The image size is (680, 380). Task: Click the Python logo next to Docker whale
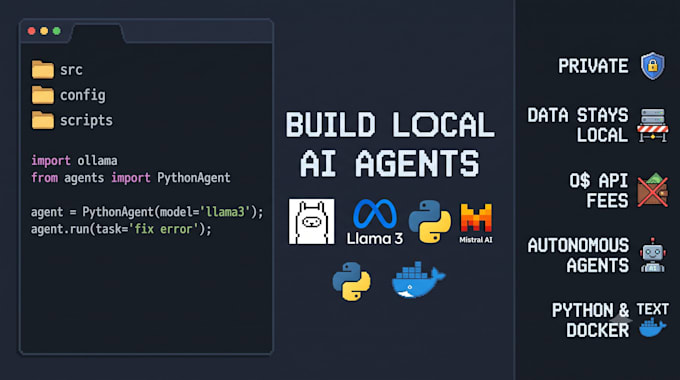click(x=351, y=281)
